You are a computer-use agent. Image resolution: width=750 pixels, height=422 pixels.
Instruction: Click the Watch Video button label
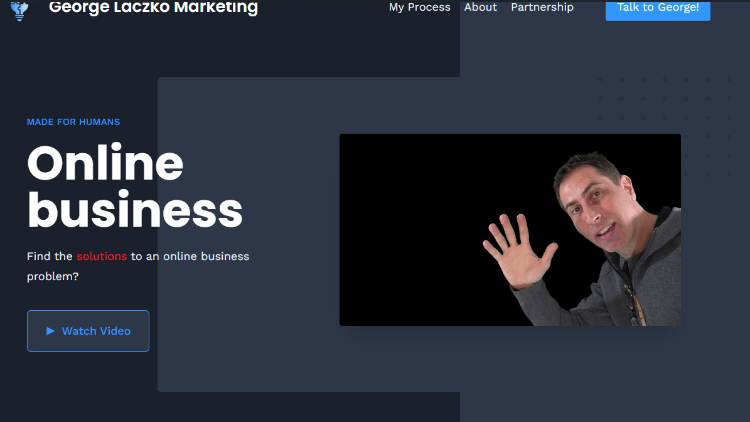[x=96, y=331]
